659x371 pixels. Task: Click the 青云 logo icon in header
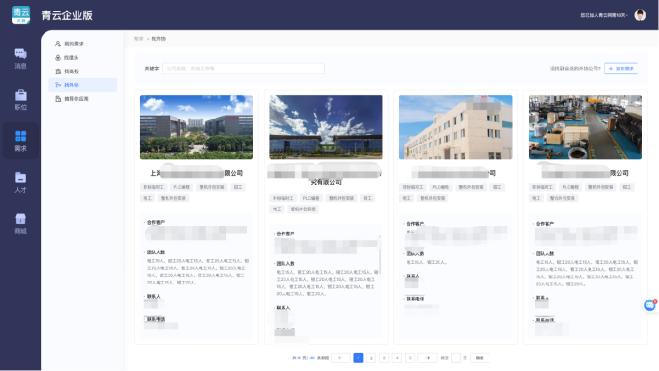[x=21, y=15]
